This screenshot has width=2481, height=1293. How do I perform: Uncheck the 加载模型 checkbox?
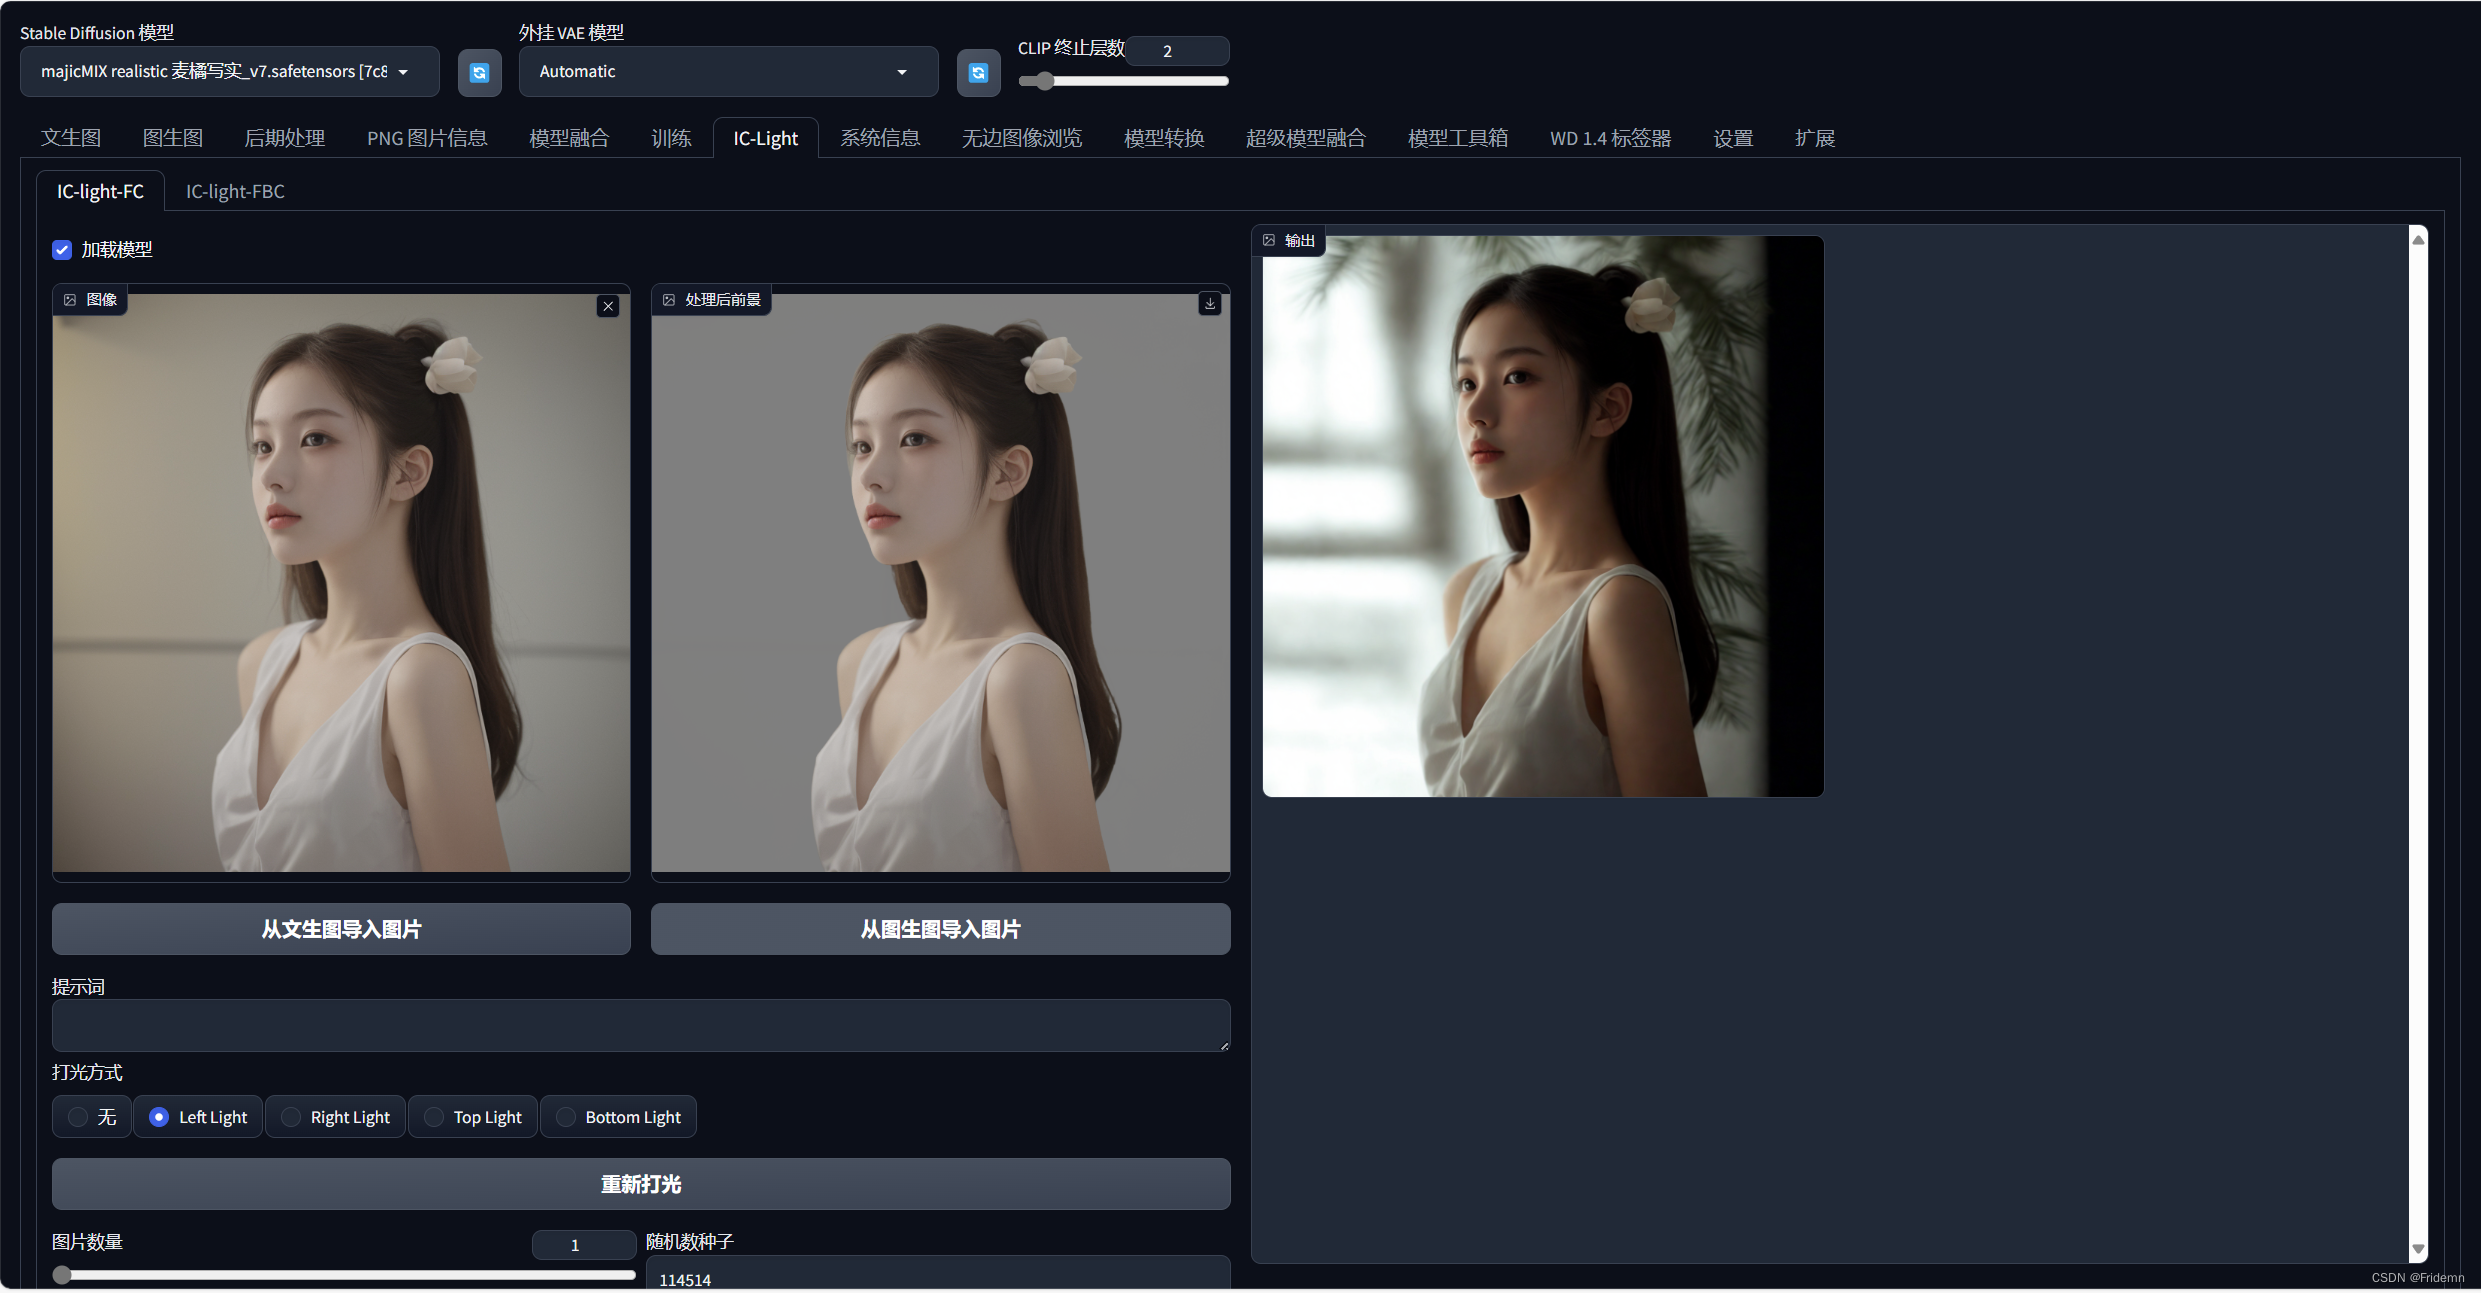point(62,250)
